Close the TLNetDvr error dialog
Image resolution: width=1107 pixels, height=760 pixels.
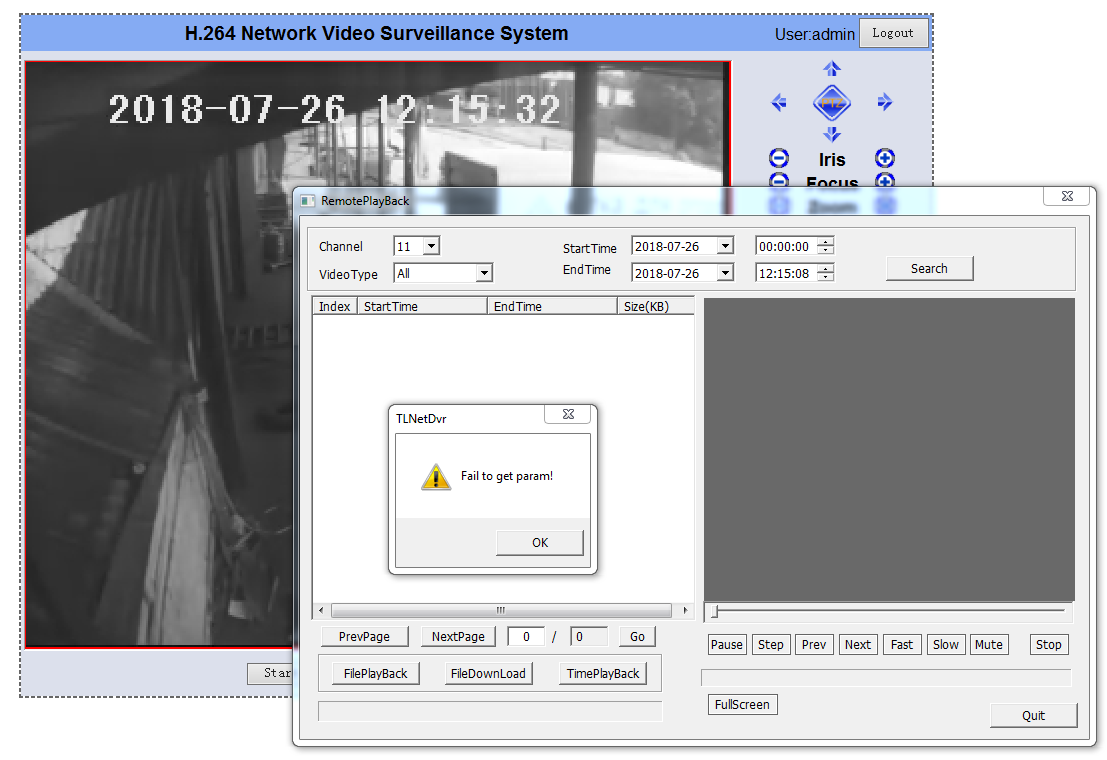tap(568, 414)
